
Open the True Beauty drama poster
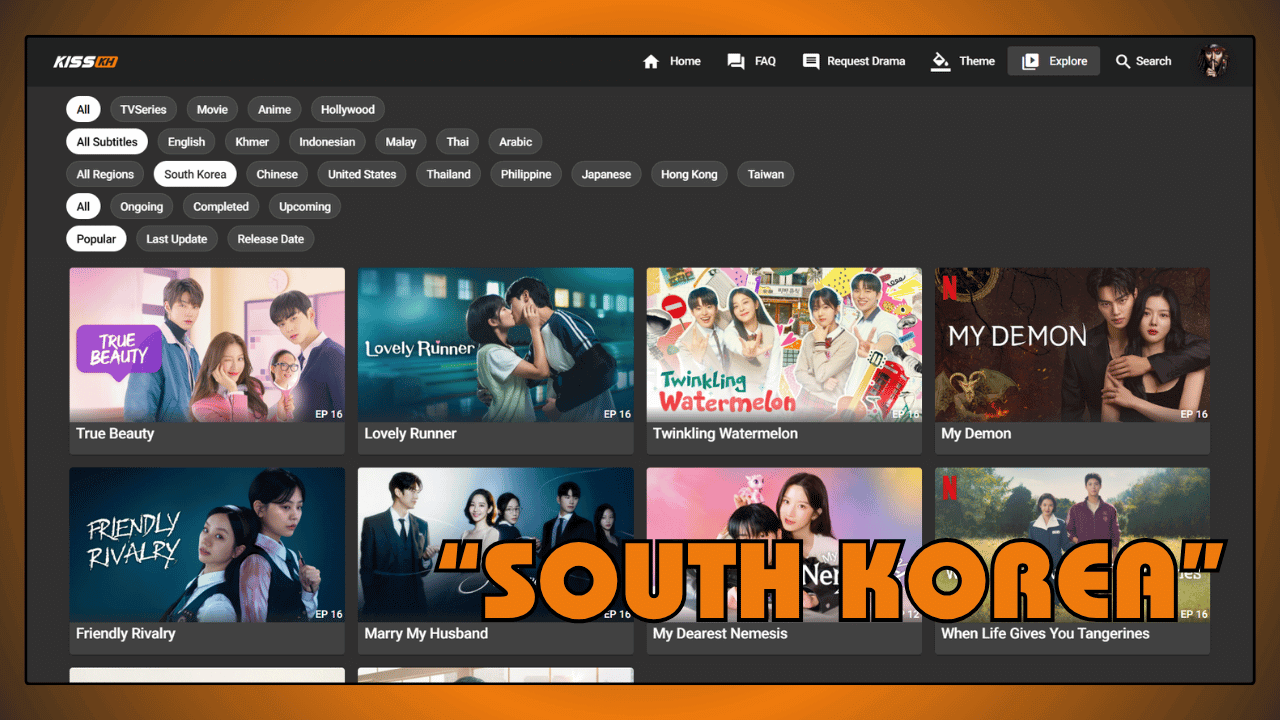(206, 344)
